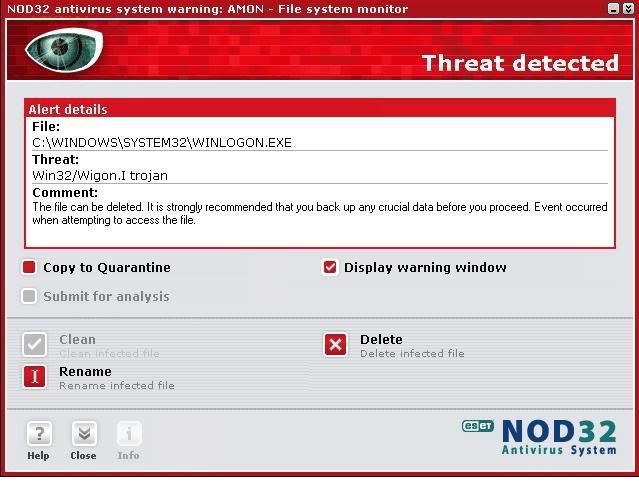Click the "Delete infected file" description text
Screen dimensions: 639x488
point(412,354)
